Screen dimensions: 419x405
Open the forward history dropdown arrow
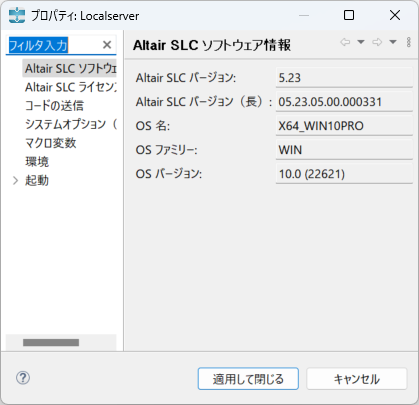click(393, 42)
